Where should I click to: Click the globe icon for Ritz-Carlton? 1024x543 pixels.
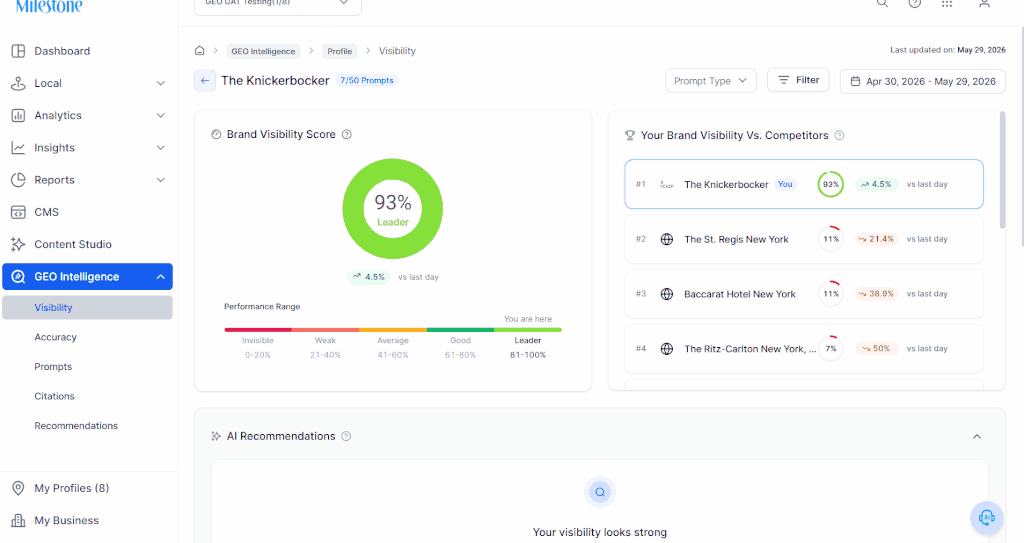[x=667, y=349]
